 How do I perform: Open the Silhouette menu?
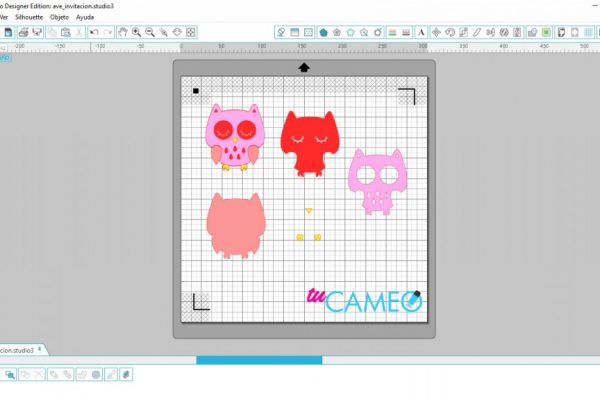click(x=29, y=17)
